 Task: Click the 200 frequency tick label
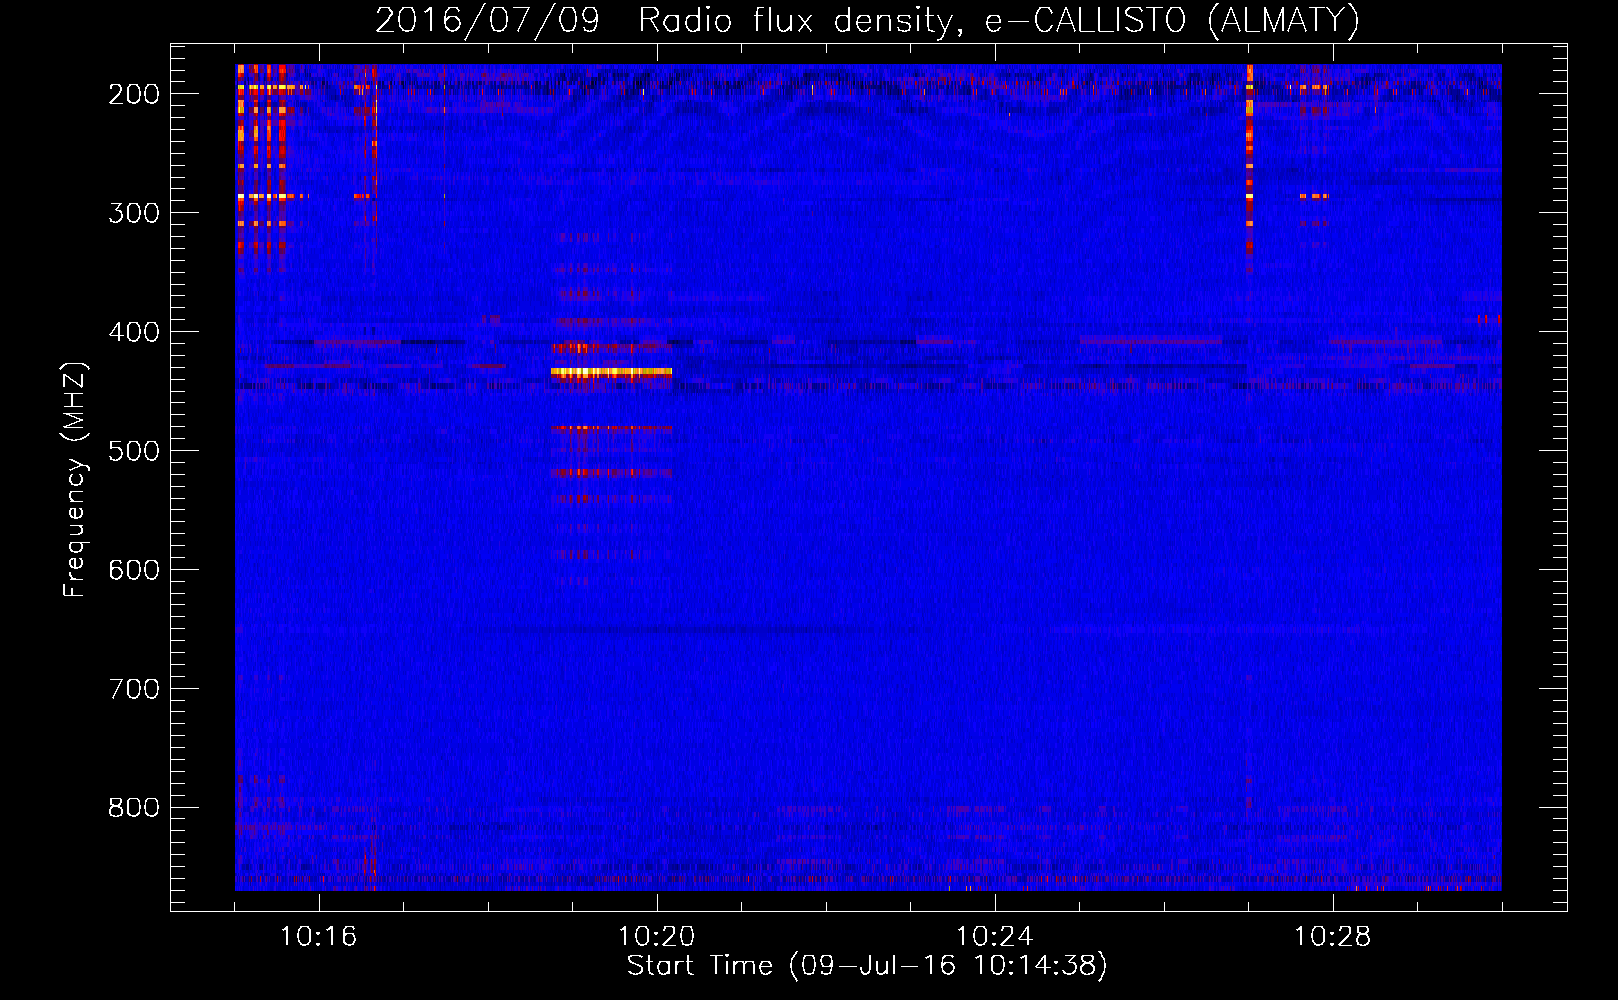tap(134, 94)
